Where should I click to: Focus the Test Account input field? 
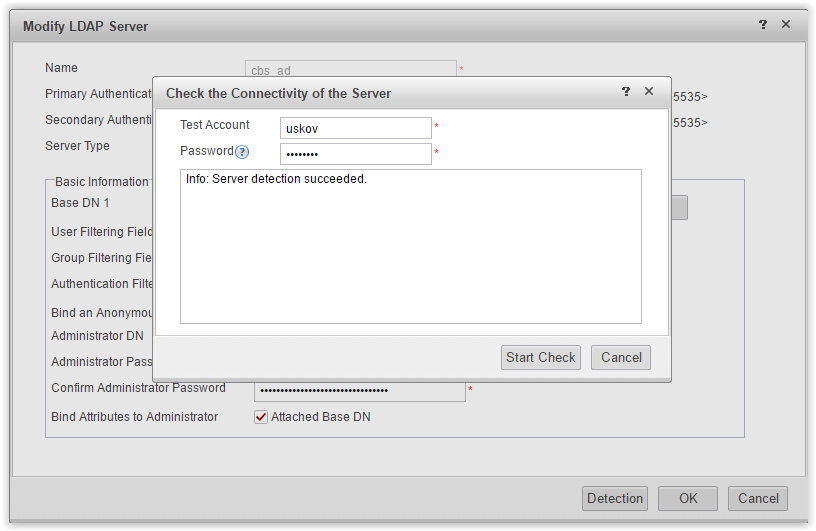pos(355,128)
